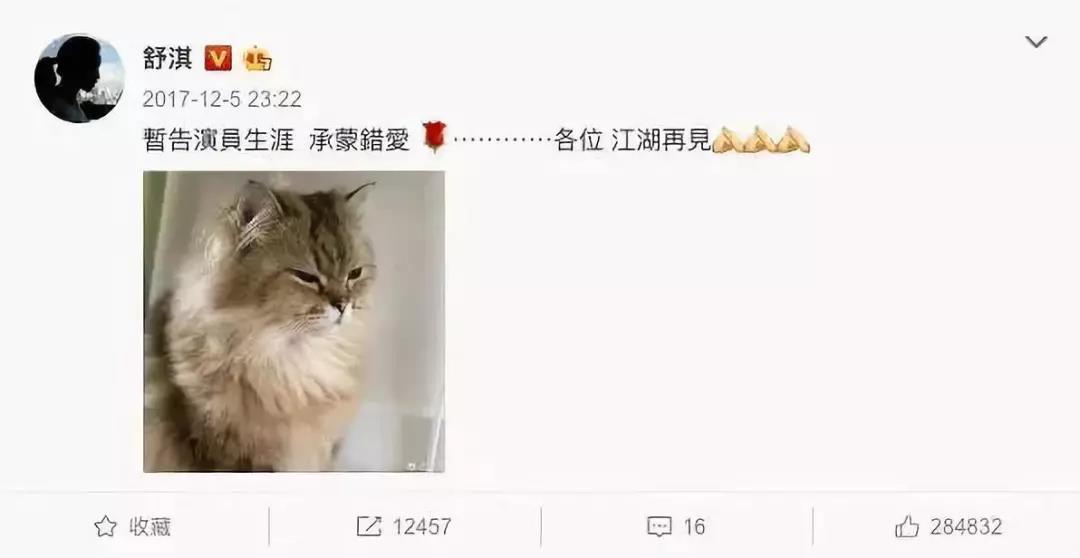This screenshot has width=1080, height=558.
Task: Open the 舒淇 username link
Action: point(167,58)
